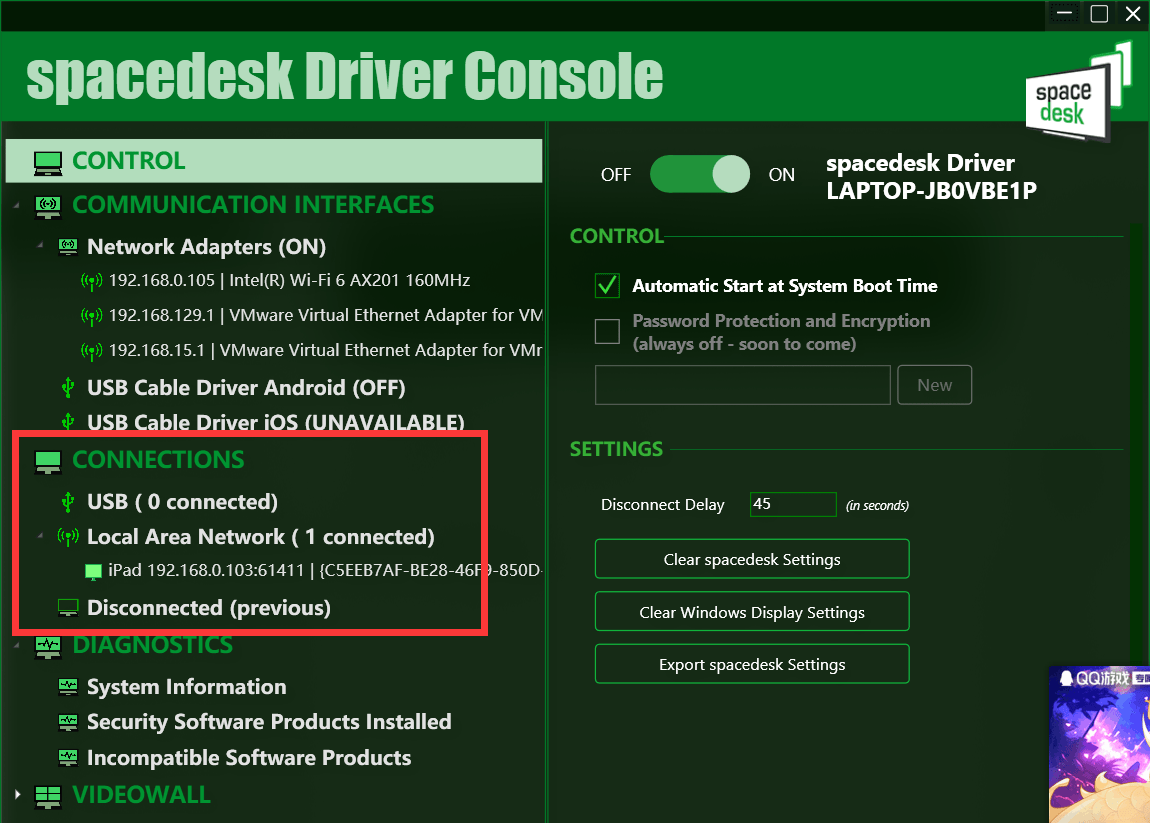Select Disconnected (previous)
The width and height of the screenshot is (1150, 823).
pyautogui.click(x=208, y=608)
